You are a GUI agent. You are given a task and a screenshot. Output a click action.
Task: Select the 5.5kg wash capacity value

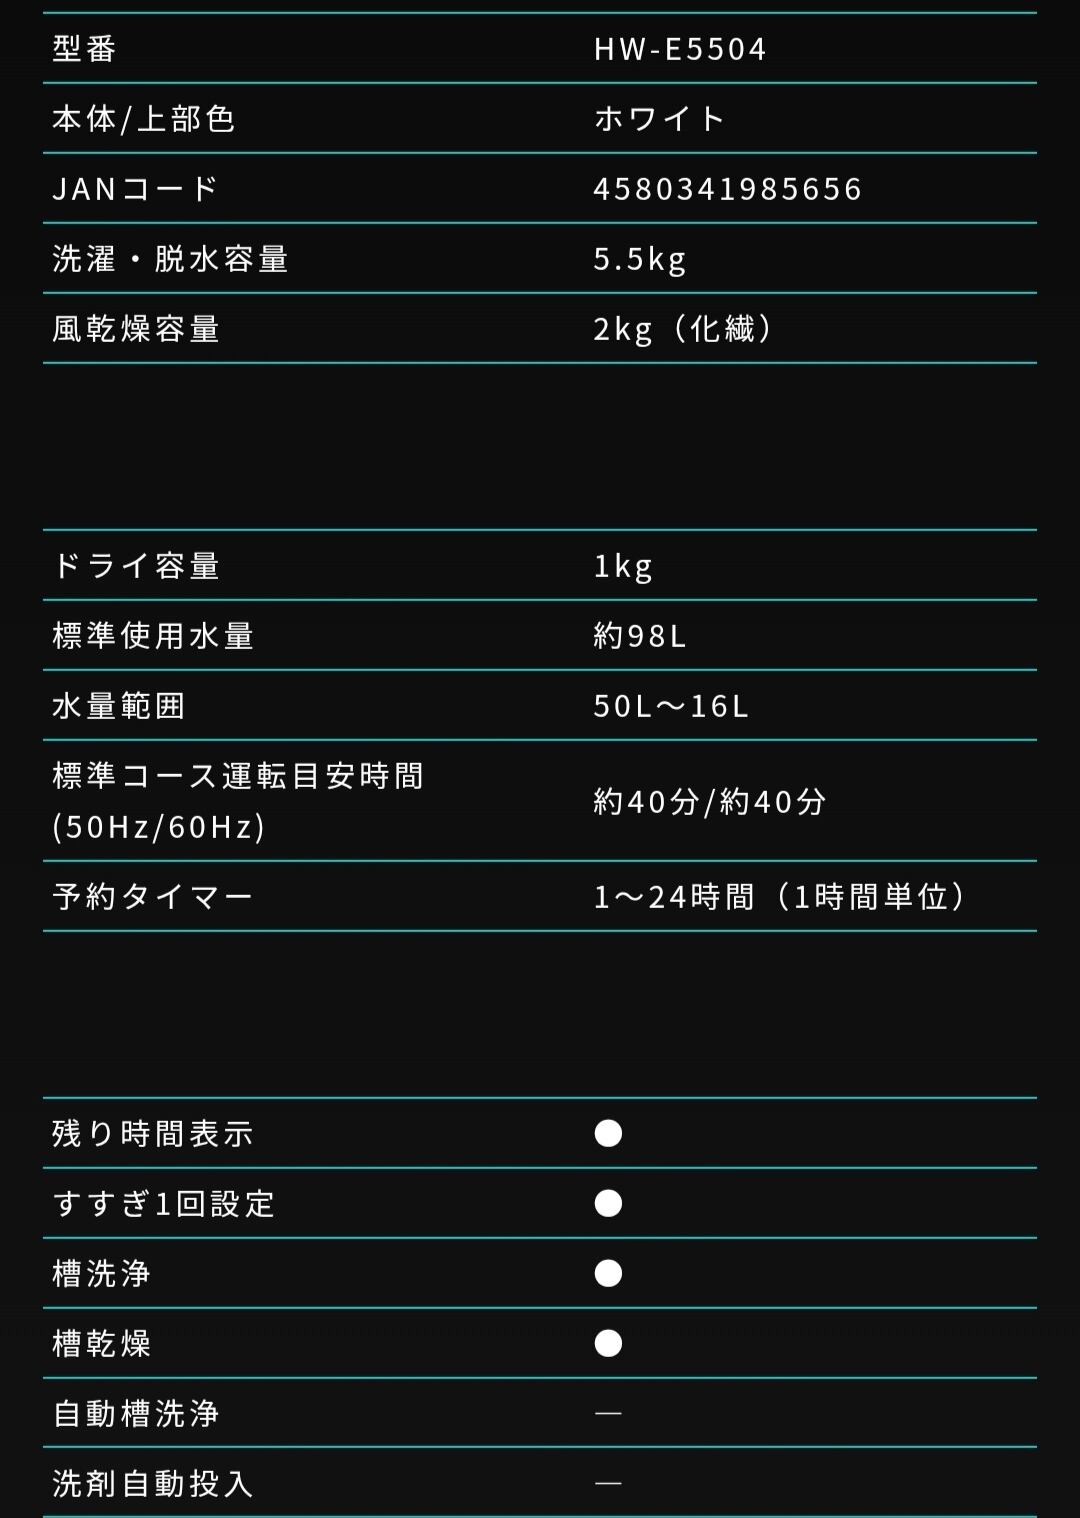coord(640,259)
